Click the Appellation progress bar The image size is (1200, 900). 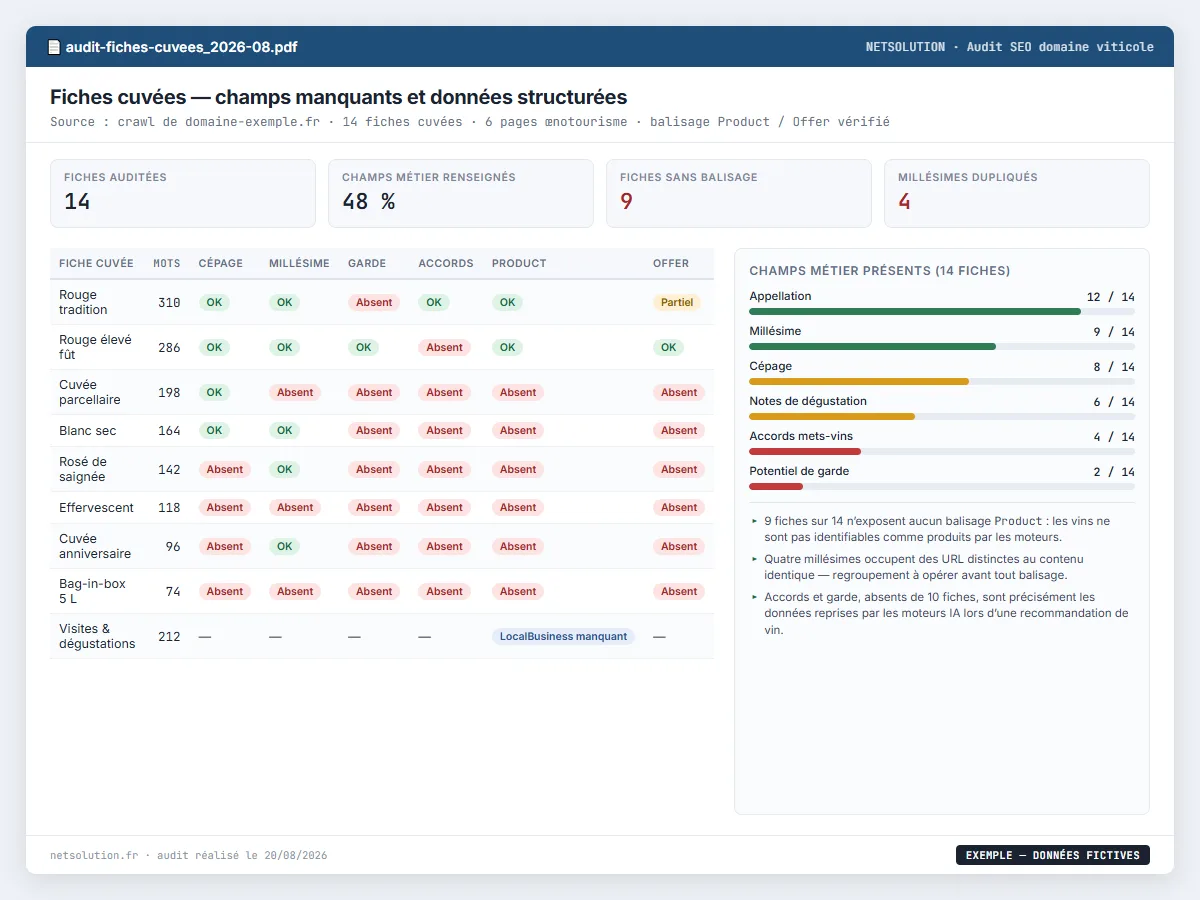click(x=942, y=311)
